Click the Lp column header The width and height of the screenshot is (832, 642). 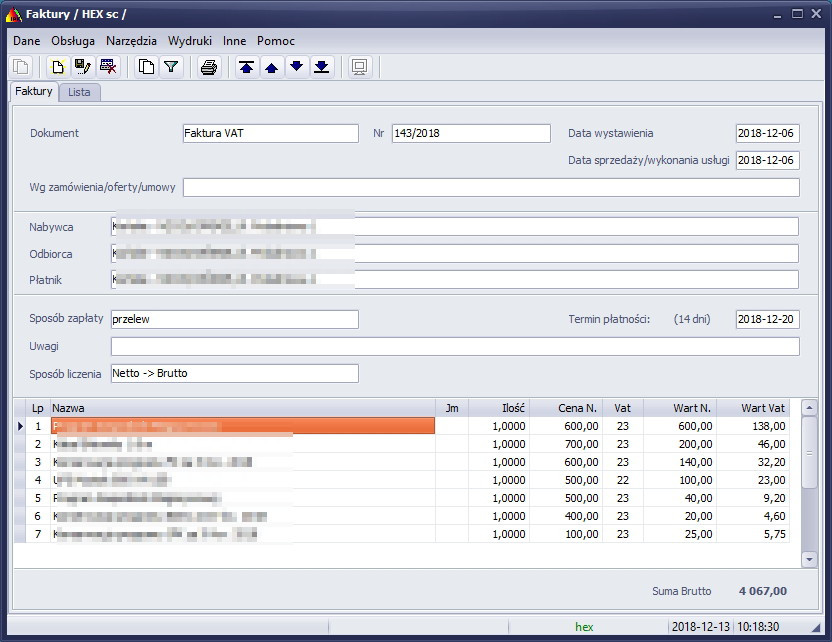tap(38, 408)
